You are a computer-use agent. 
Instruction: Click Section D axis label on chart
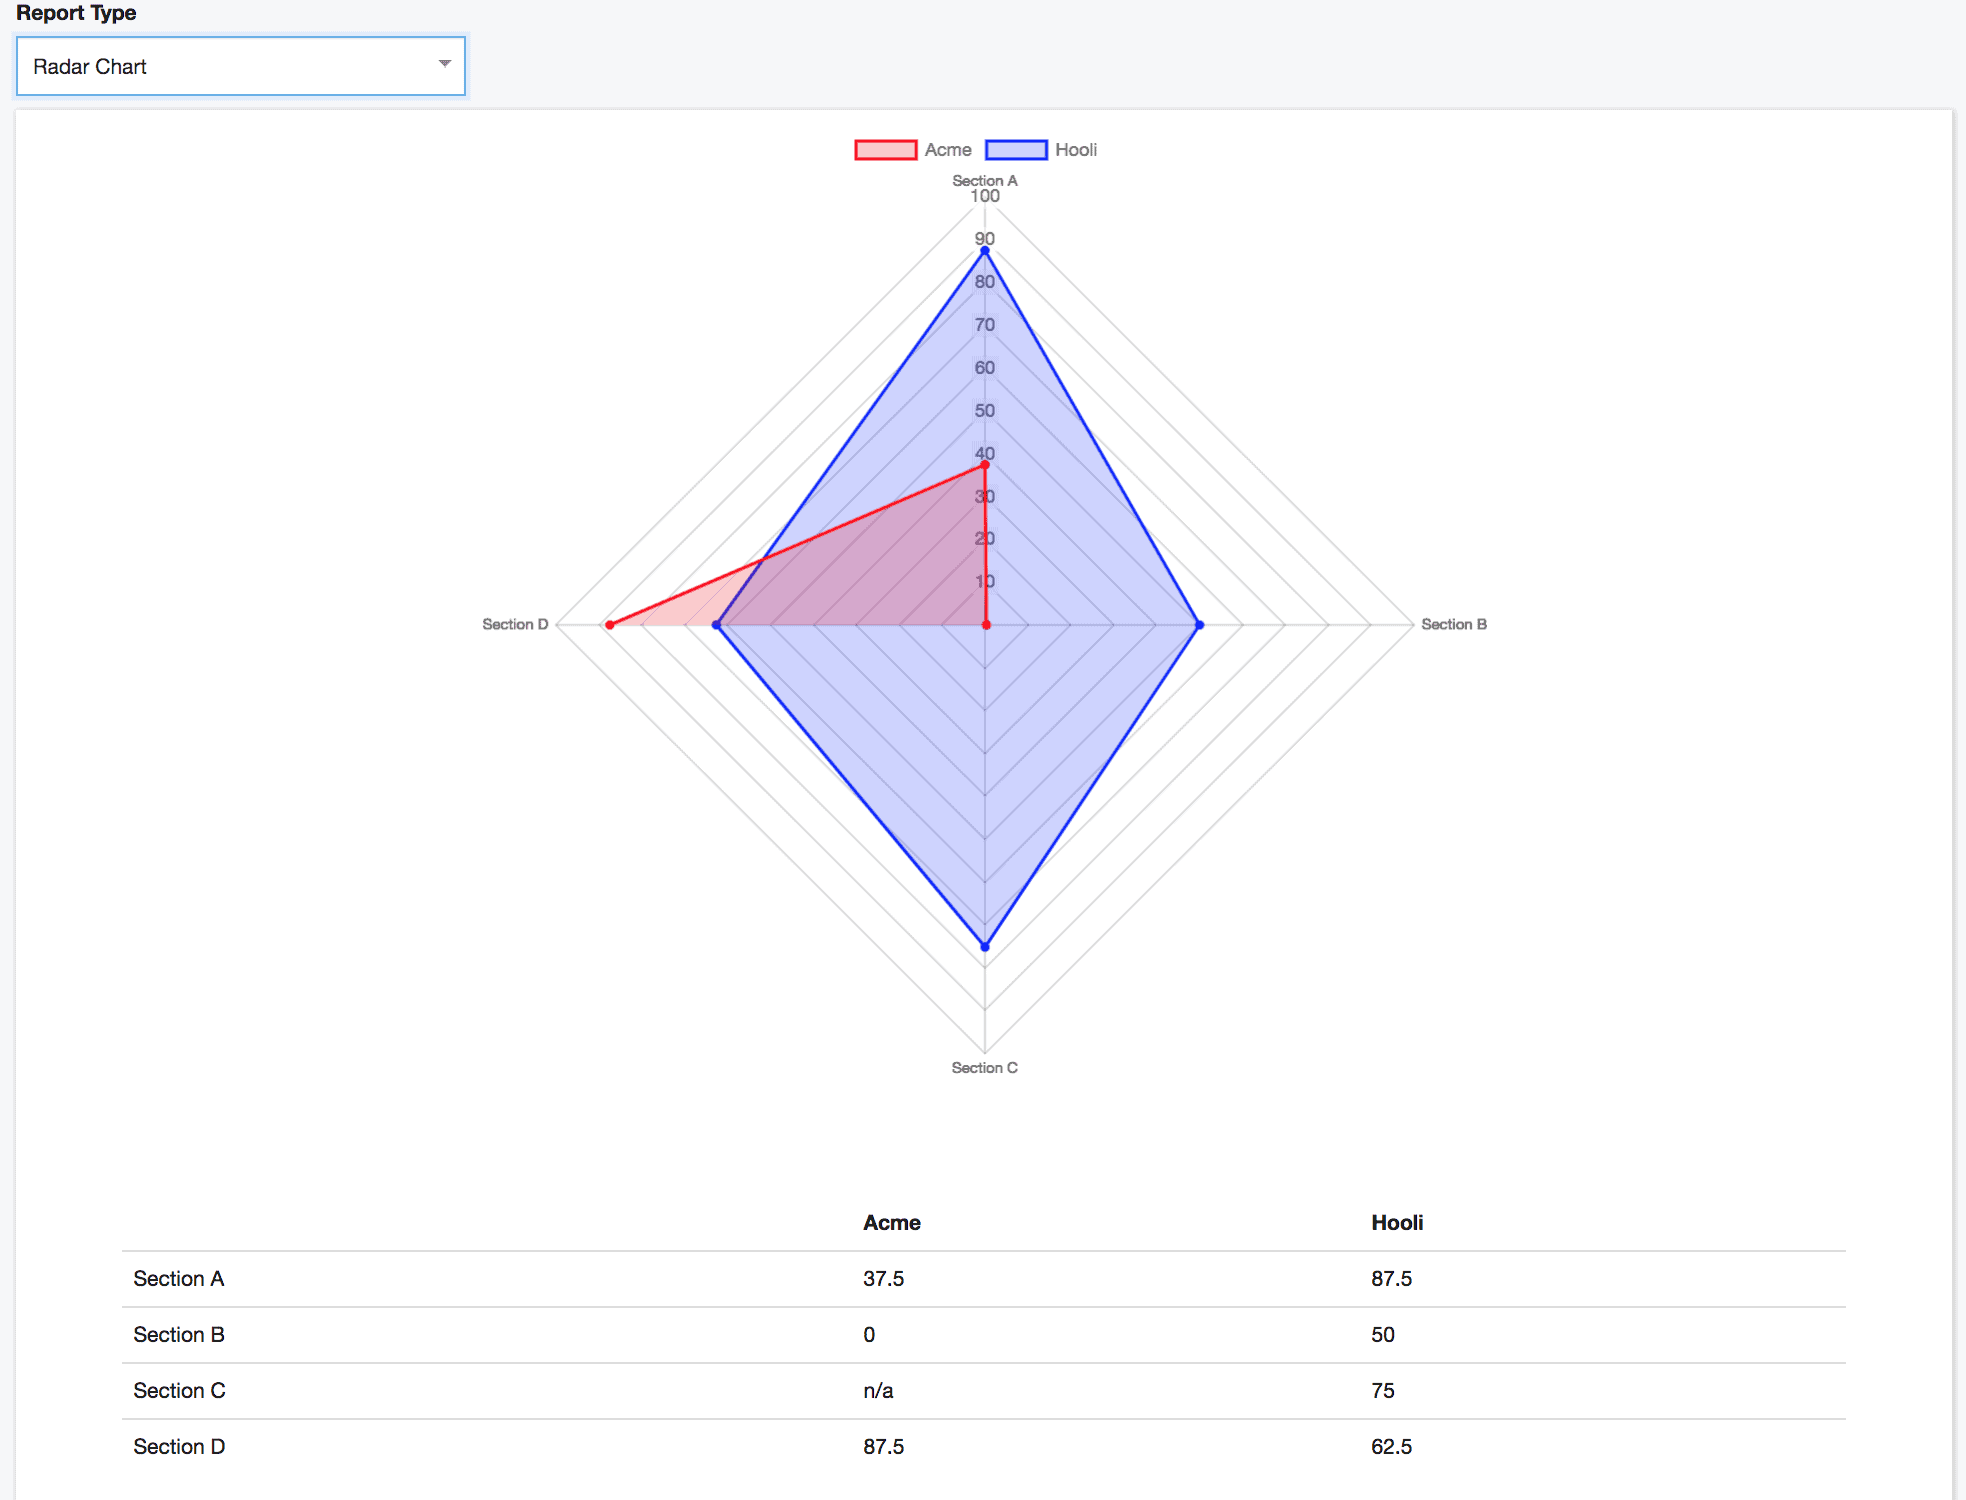(515, 624)
